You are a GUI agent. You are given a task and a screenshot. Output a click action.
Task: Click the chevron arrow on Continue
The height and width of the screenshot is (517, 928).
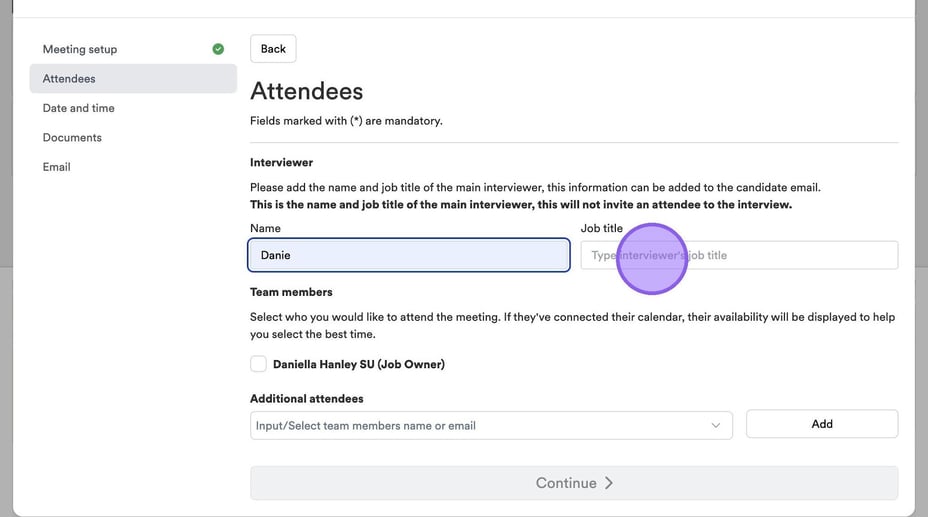pos(609,483)
